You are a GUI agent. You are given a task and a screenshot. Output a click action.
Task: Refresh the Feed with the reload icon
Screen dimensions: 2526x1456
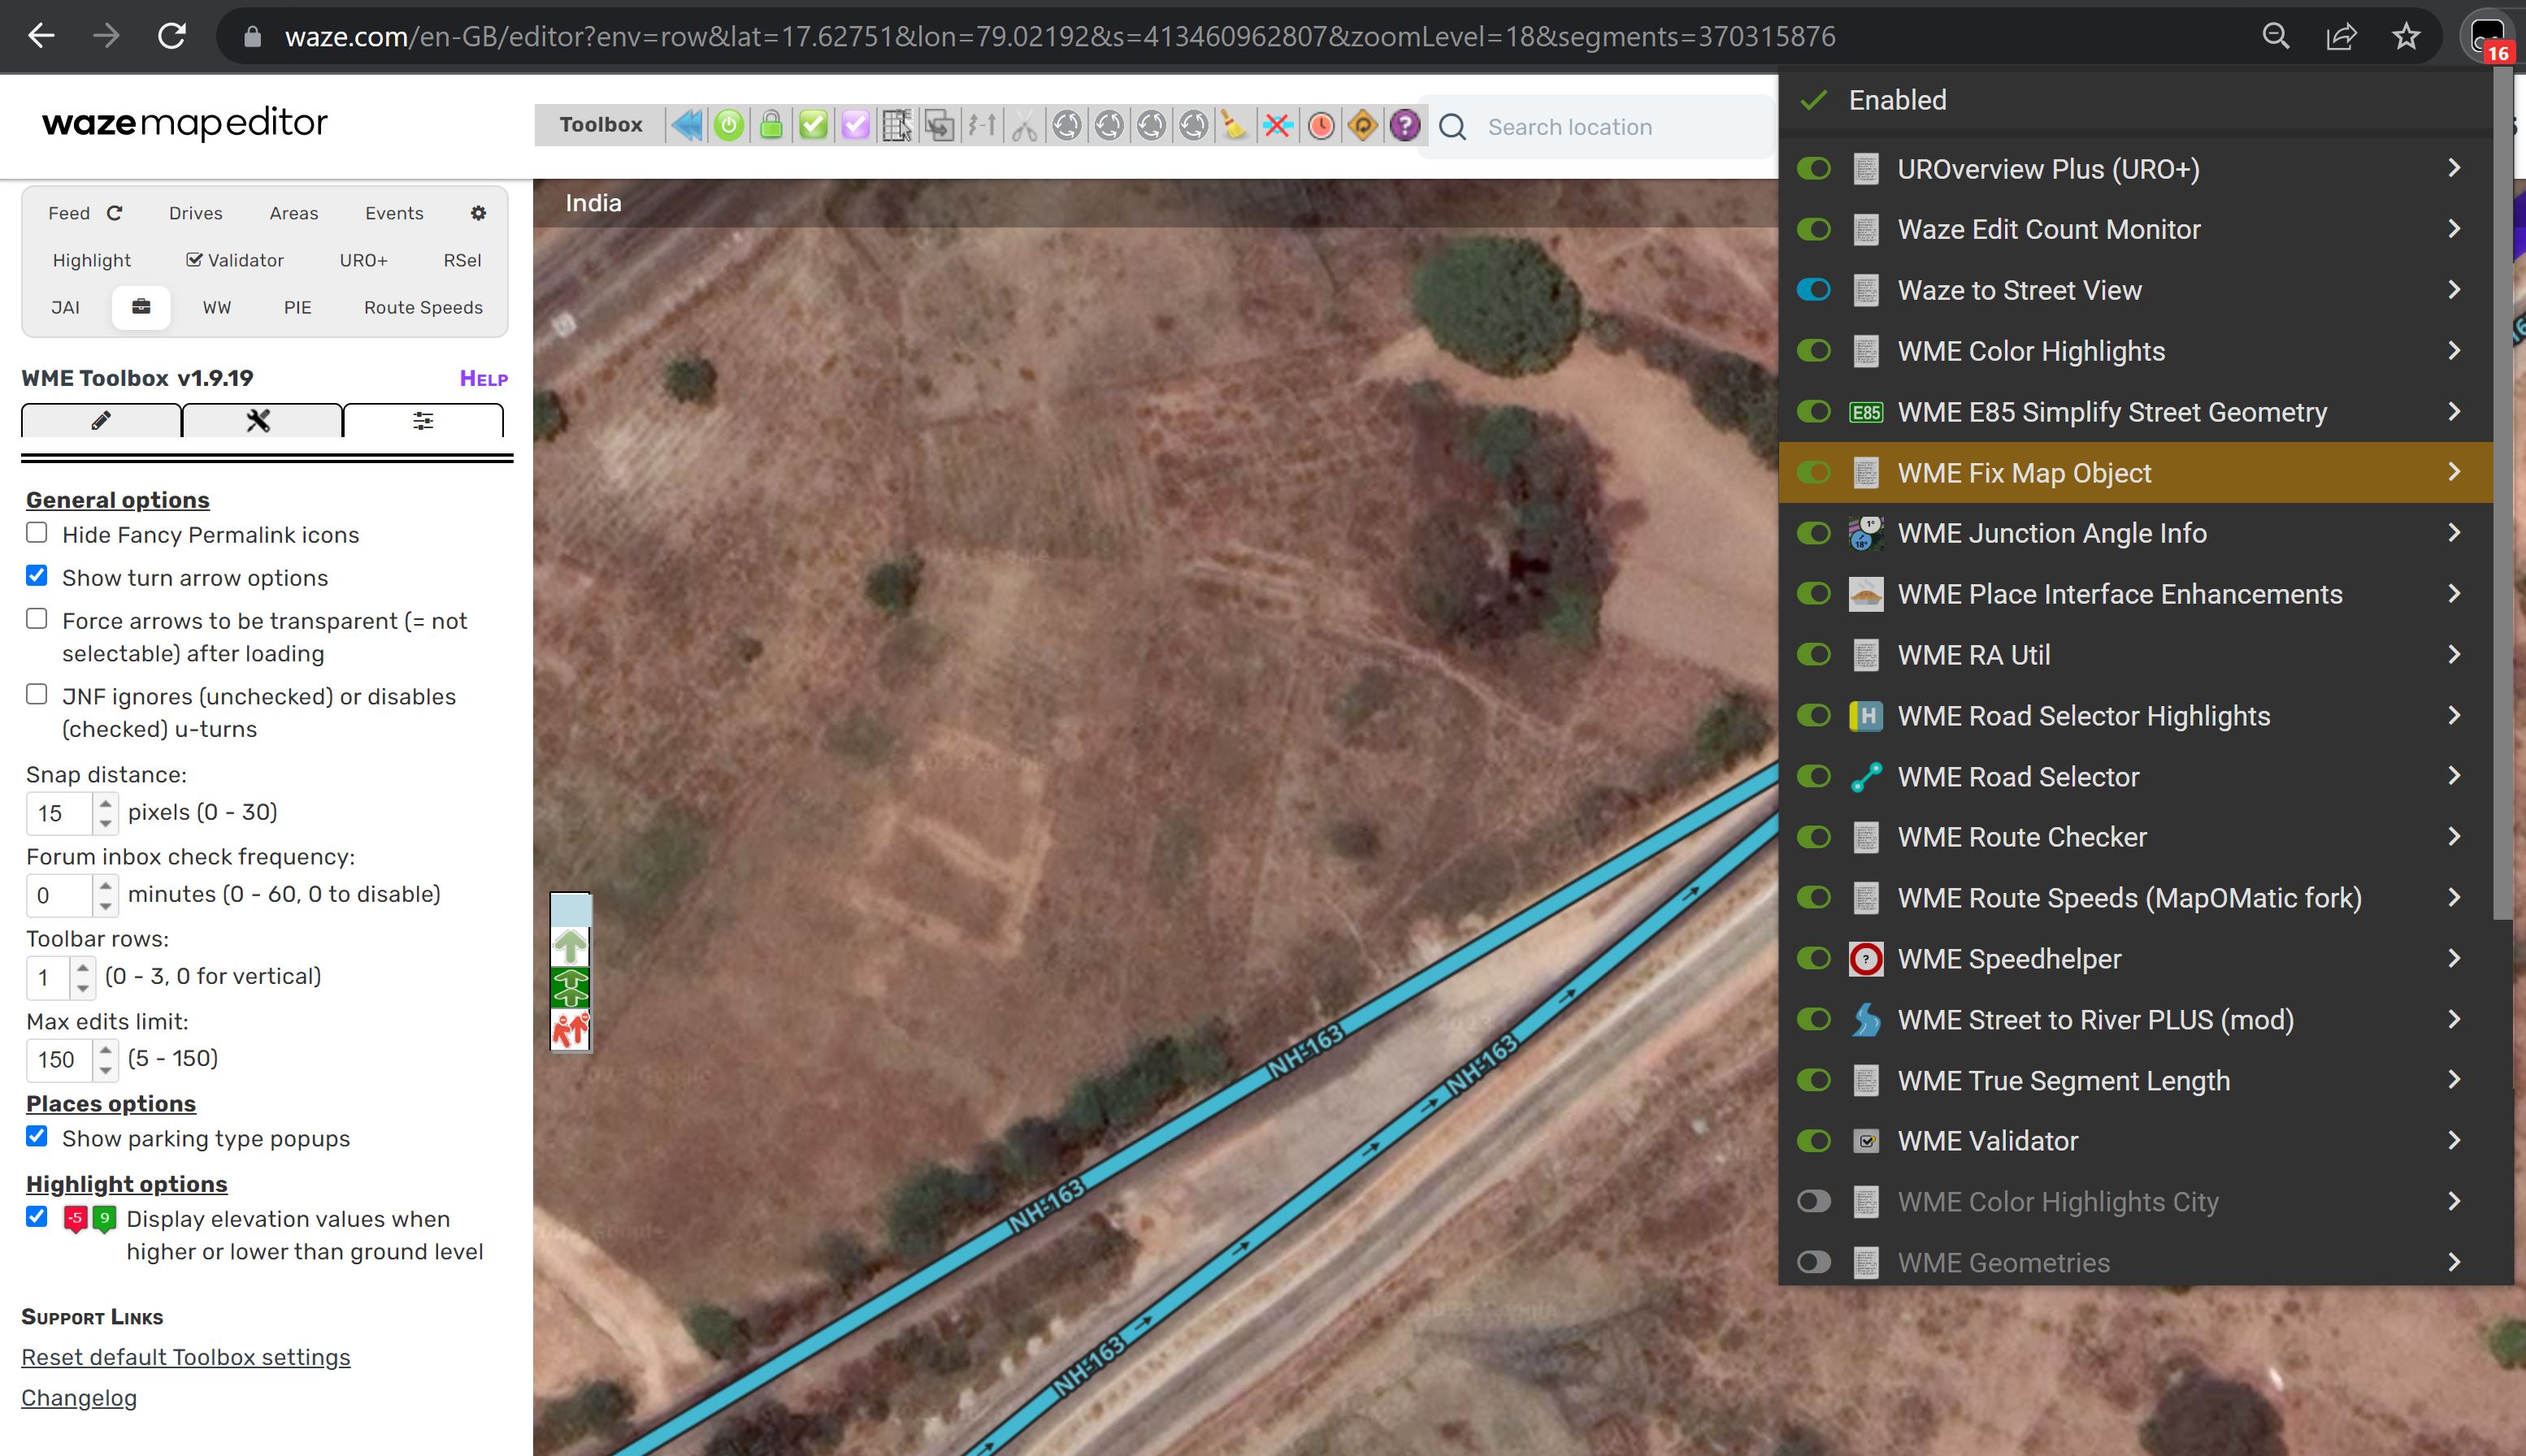click(x=115, y=213)
